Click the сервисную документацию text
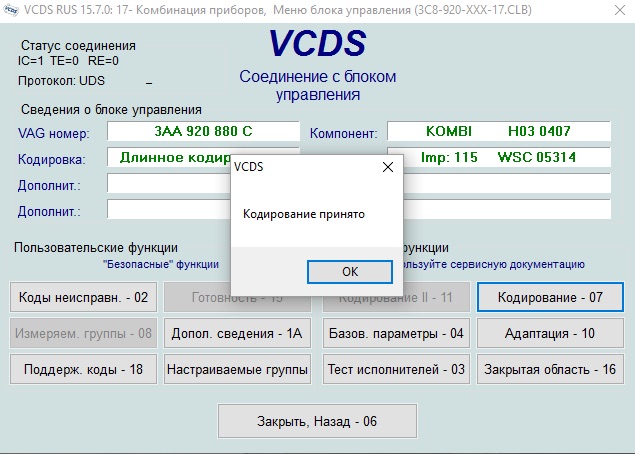 tap(518, 264)
